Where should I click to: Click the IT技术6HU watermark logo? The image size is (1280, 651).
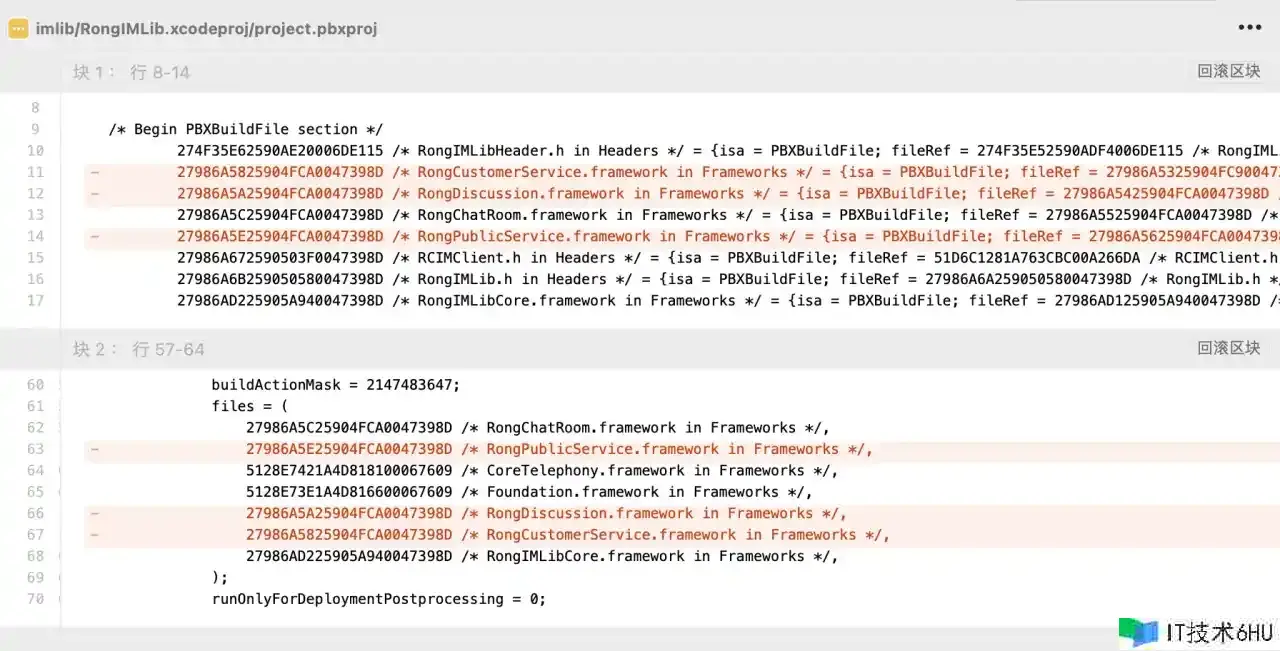1195,632
